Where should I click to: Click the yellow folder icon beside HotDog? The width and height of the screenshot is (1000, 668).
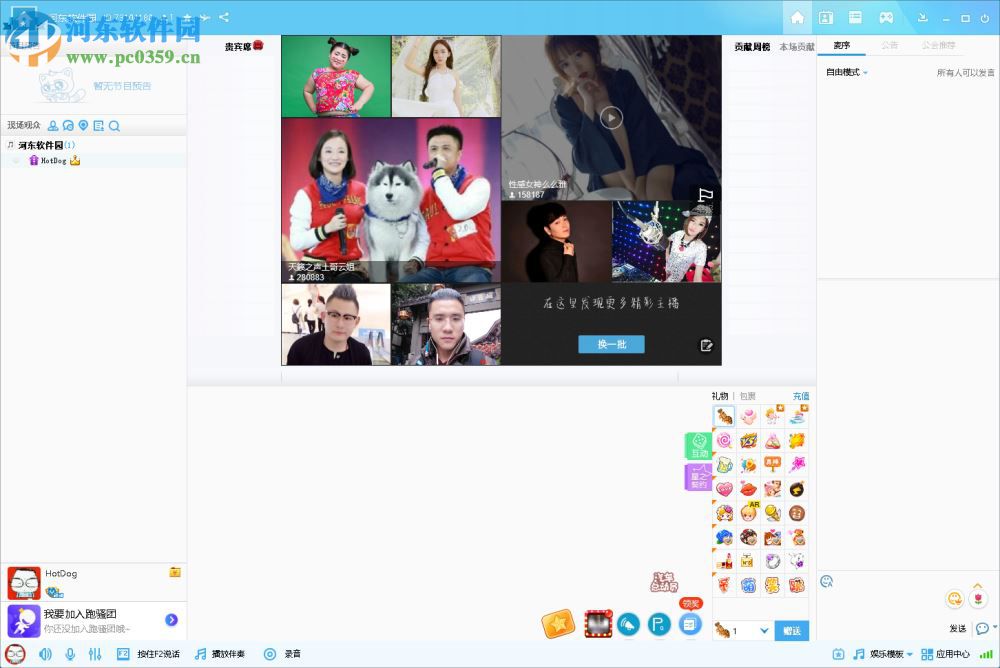click(x=175, y=572)
